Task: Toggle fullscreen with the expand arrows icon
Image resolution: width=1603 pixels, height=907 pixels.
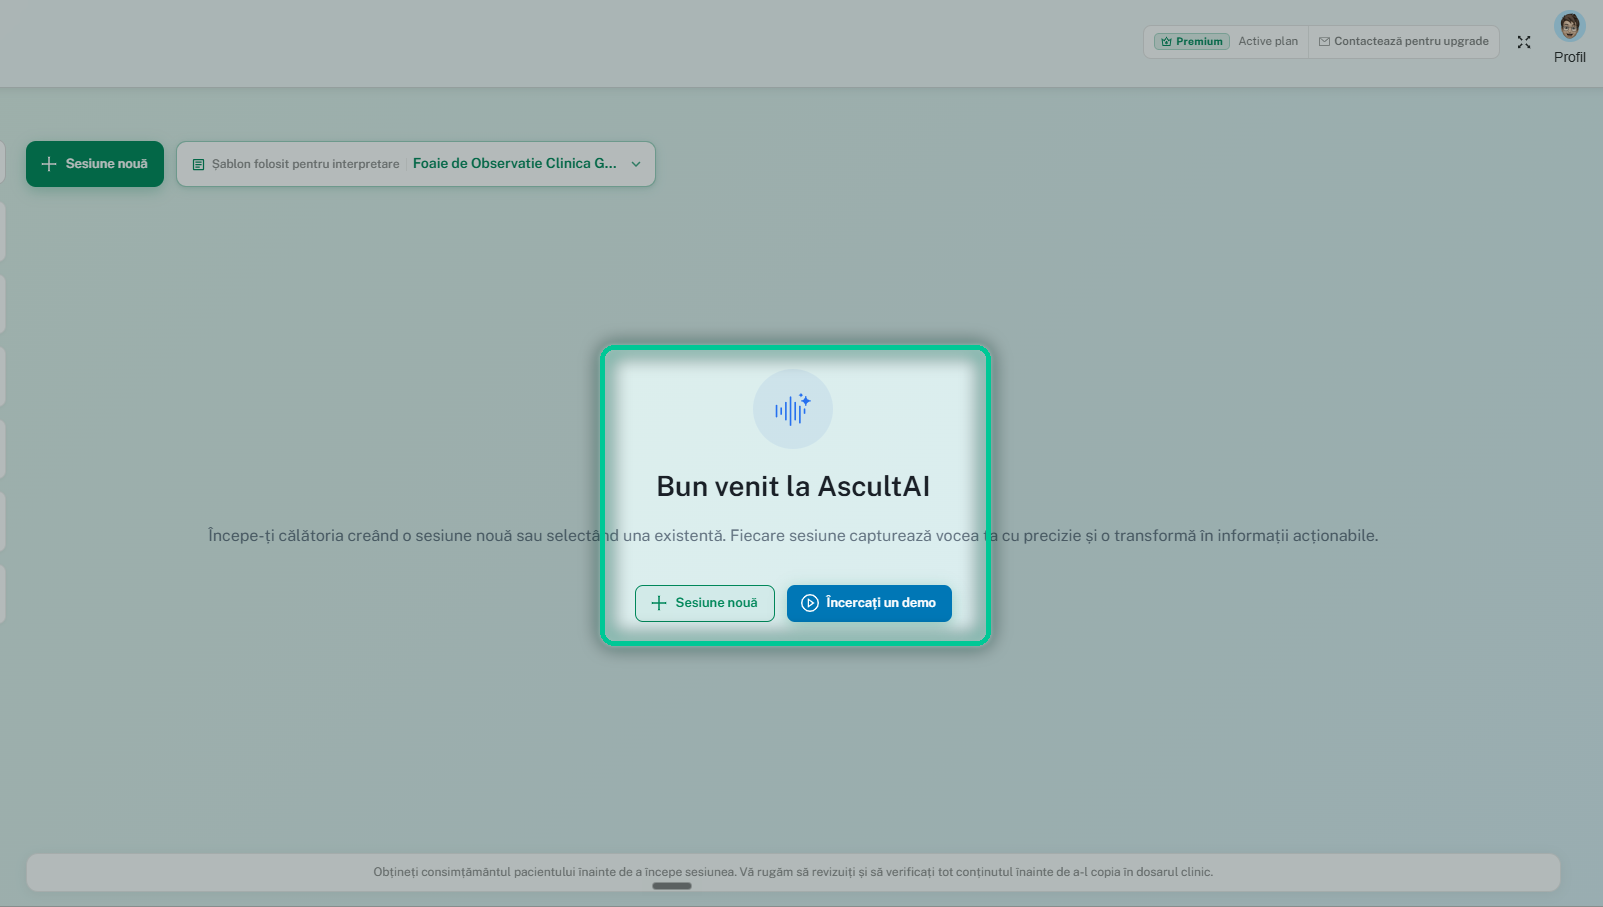Action: point(1524,42)
